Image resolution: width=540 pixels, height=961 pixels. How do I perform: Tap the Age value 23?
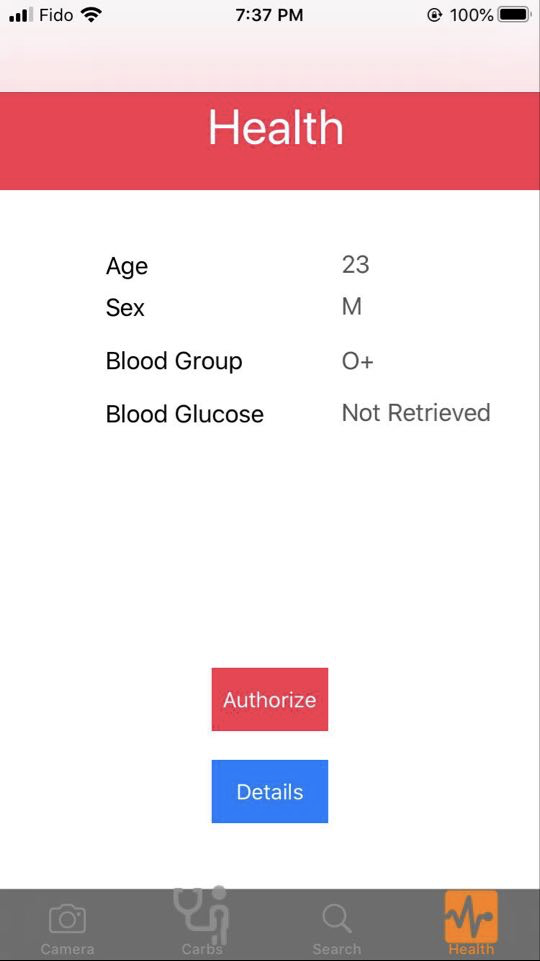tap(356, 265)
